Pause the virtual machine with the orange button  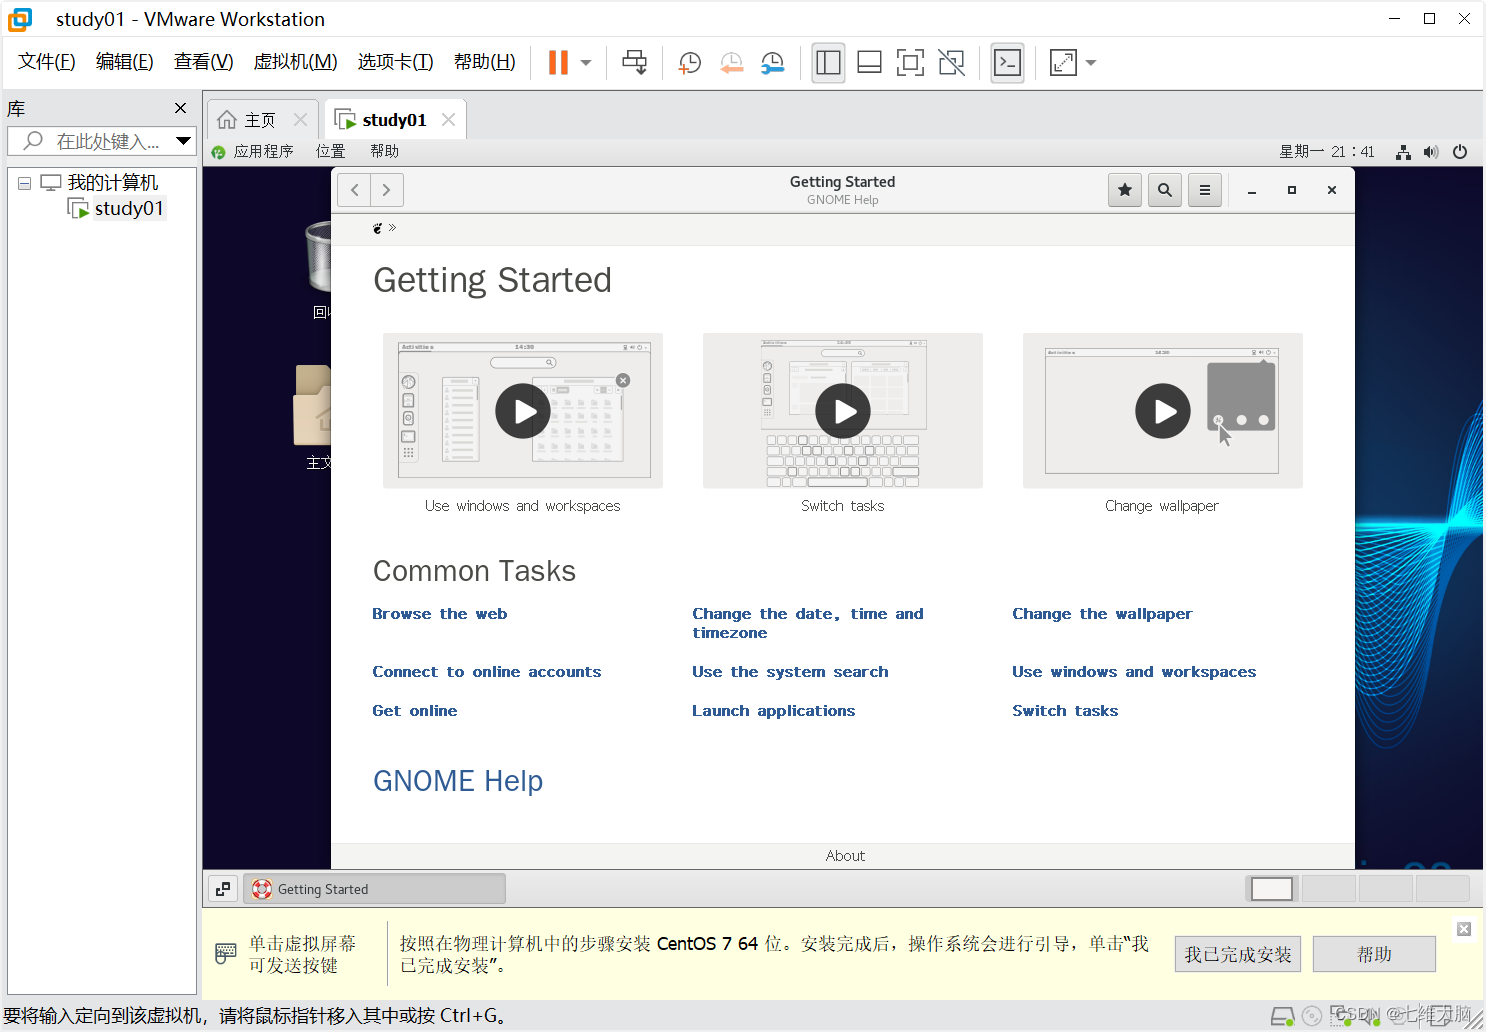(x=558, y=63)
